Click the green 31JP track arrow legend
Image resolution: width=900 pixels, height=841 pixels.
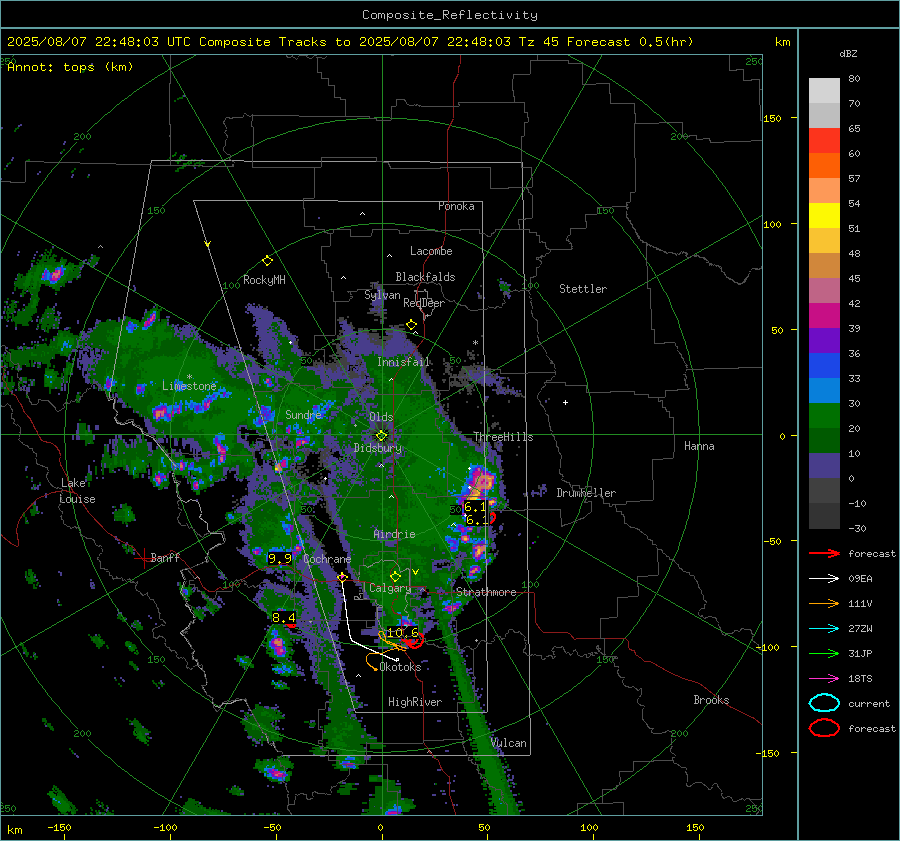point(824,653)
